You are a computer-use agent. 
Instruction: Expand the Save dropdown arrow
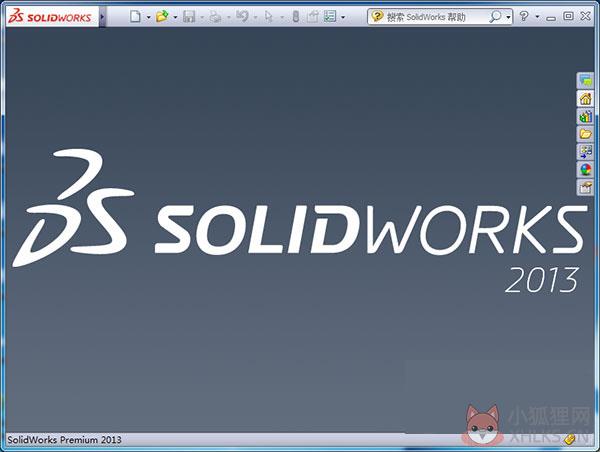click(x=202, y=17)
